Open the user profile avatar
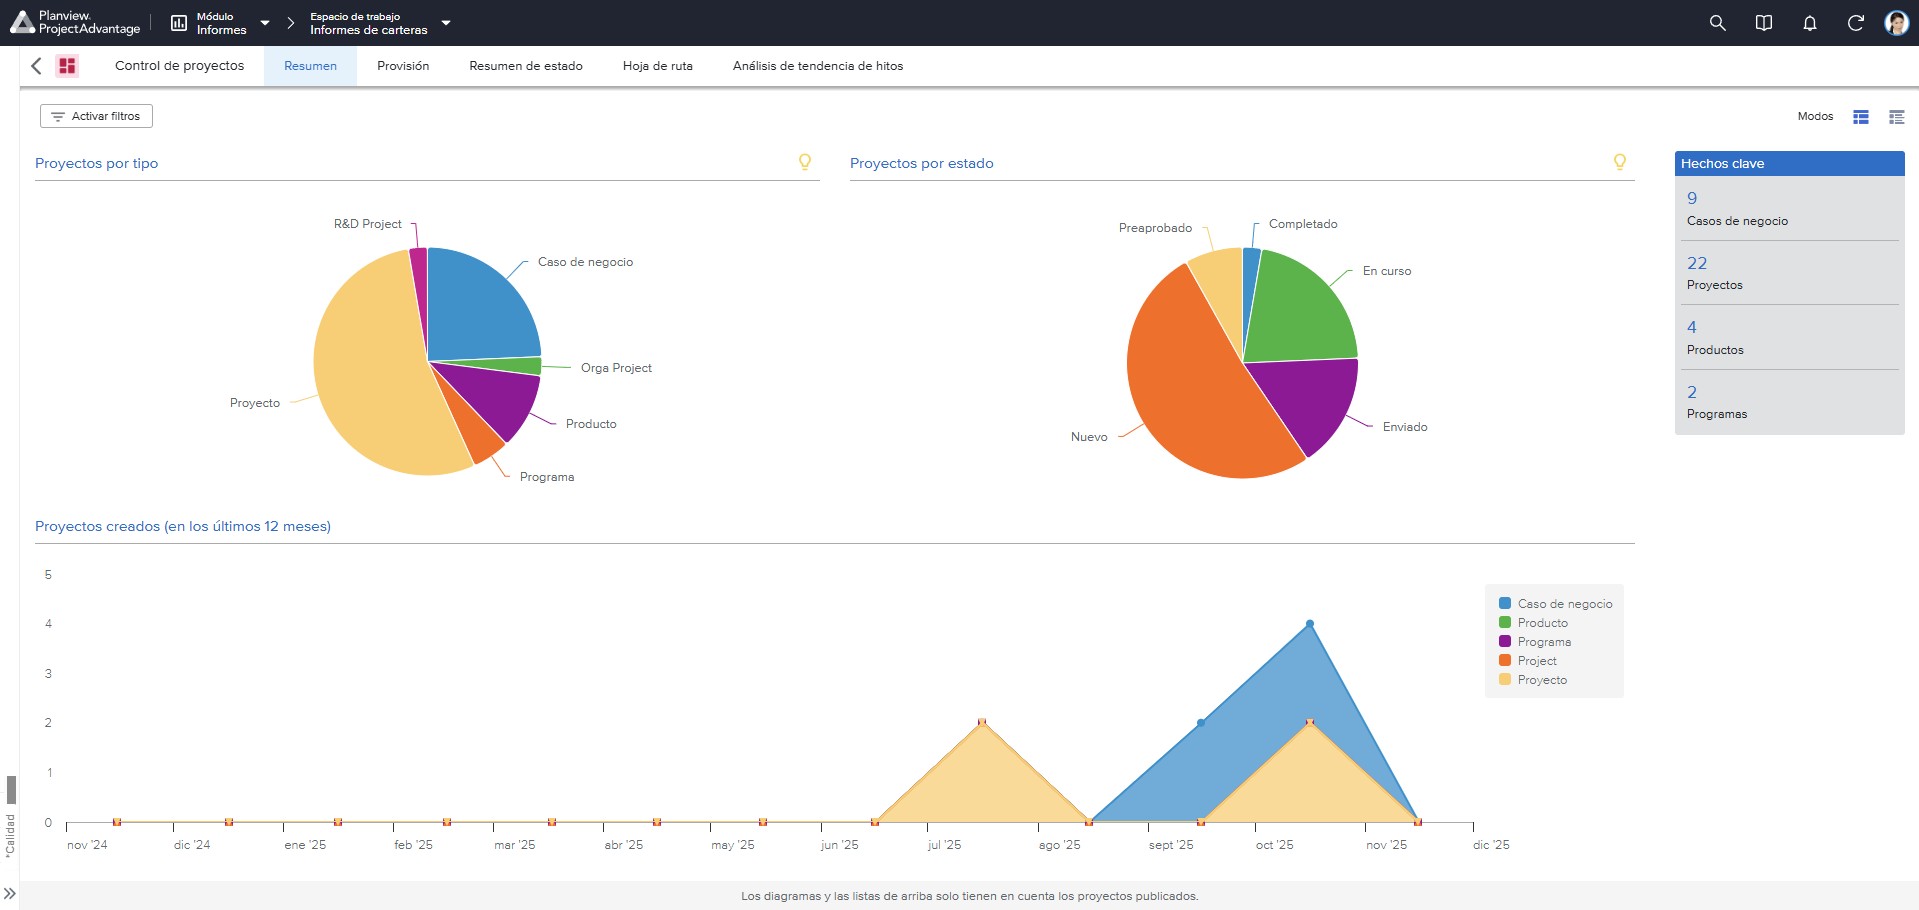The width and height of the screenshot is (1919, 910). [x=1897, y=23]
